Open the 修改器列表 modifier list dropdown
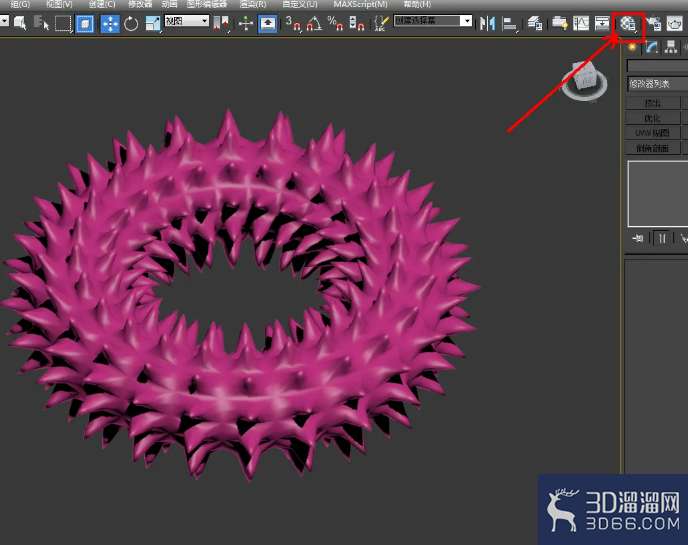Image resolution: width=688 pixels, height=545 pixels. coord(658,83)
